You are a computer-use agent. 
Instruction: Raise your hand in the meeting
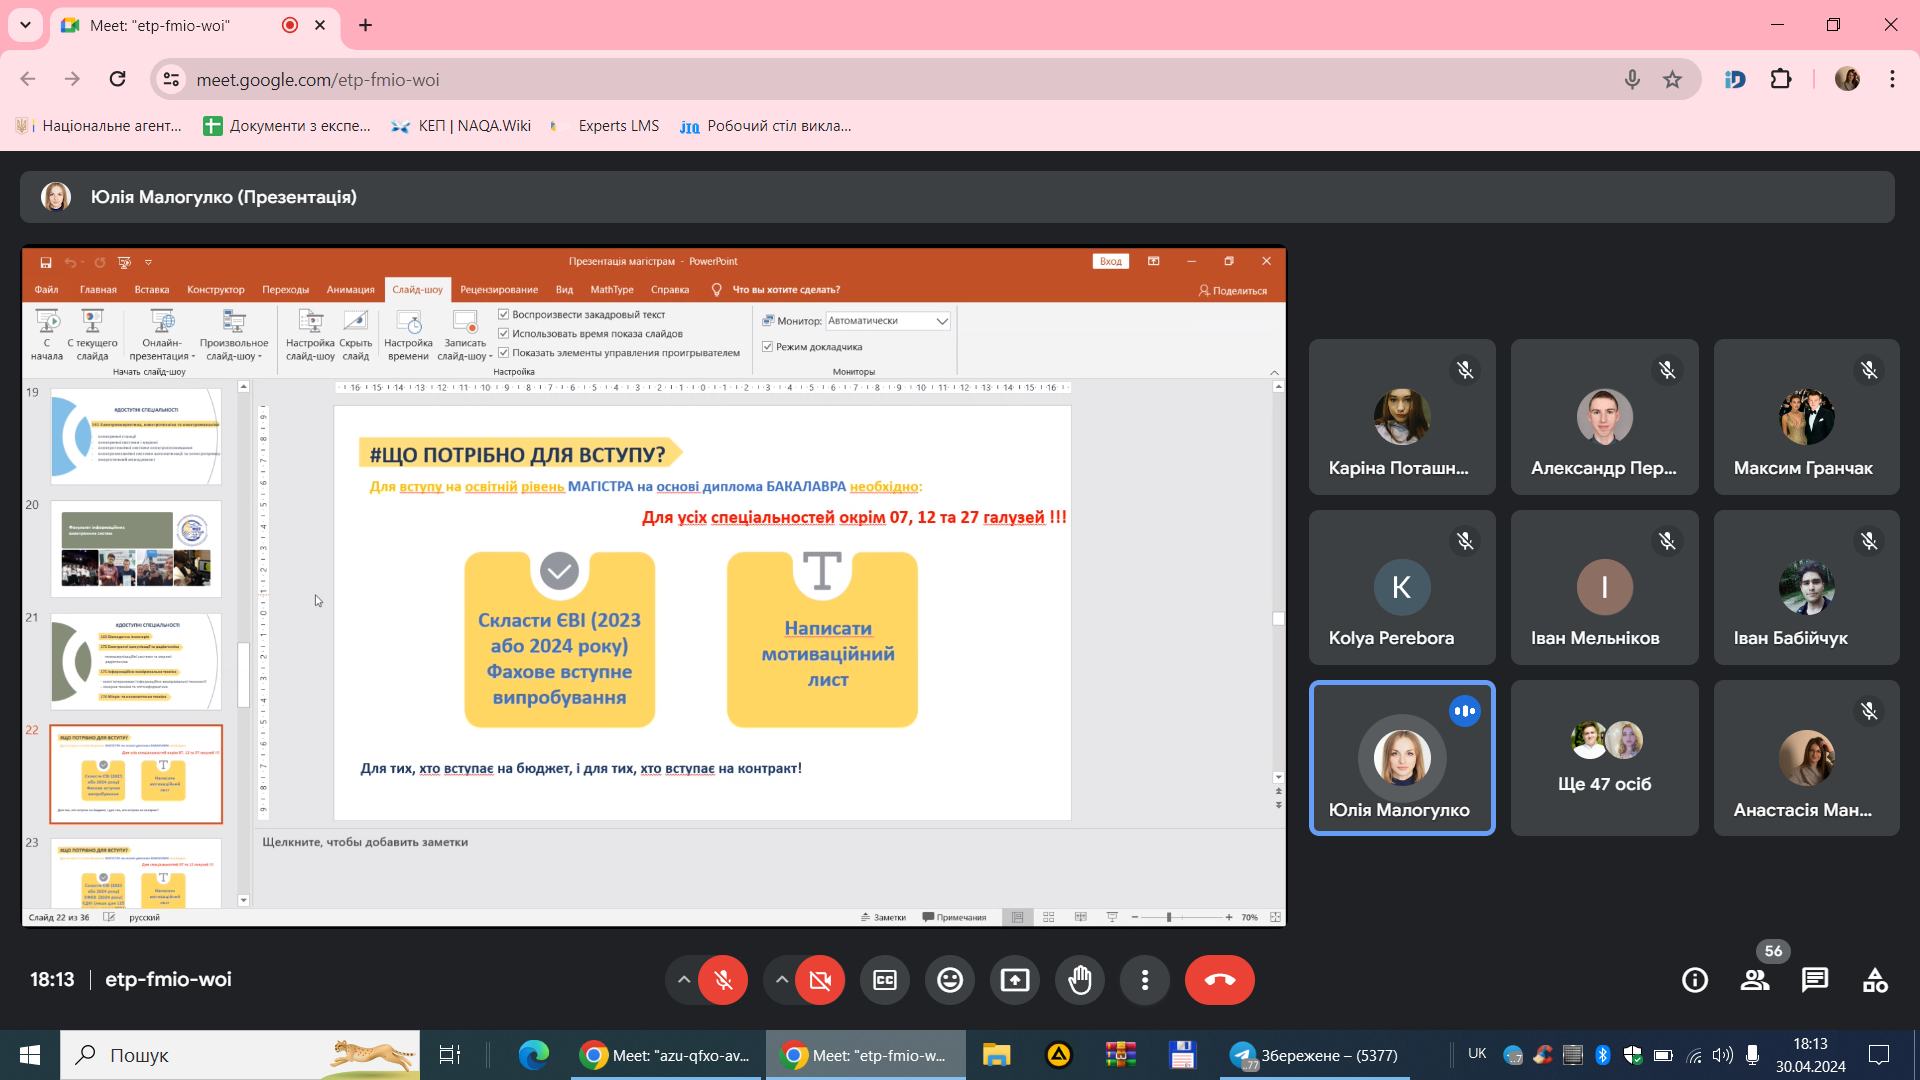click(1080, 980)
